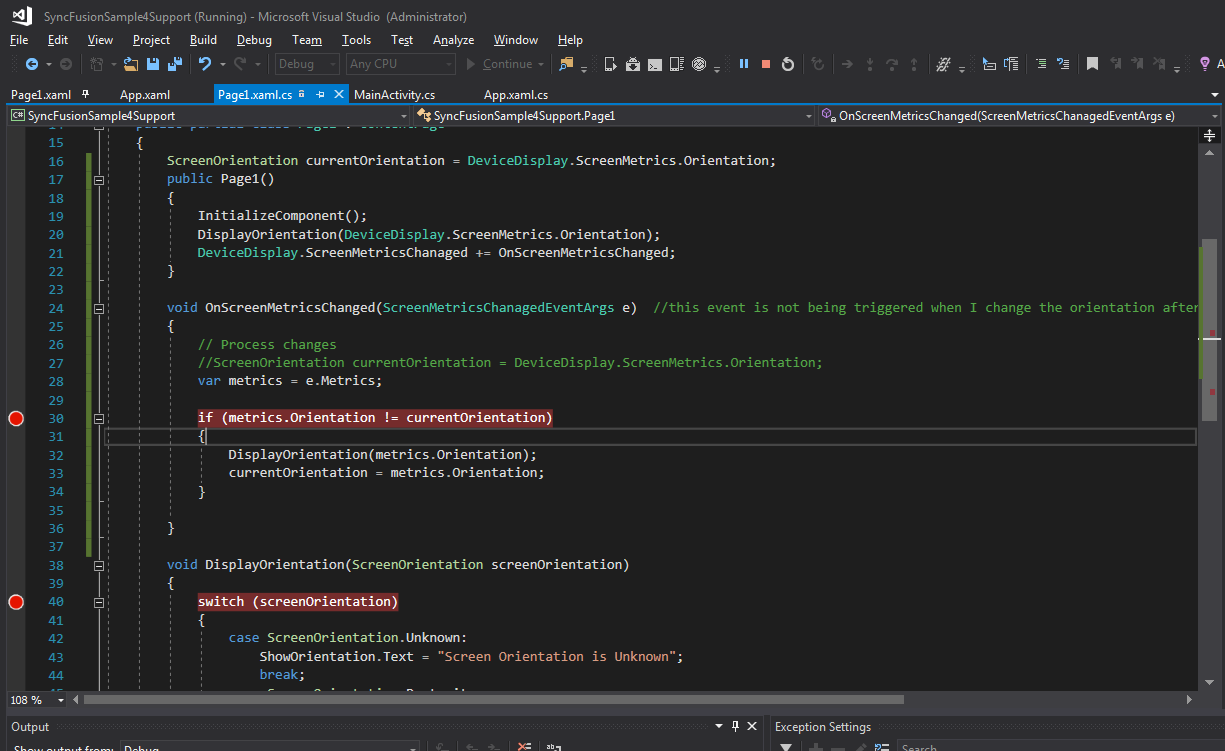Toggle a bookmark using the bookmark icon
Viewport: 1225px width, 751px height.
pos(1092,64)
